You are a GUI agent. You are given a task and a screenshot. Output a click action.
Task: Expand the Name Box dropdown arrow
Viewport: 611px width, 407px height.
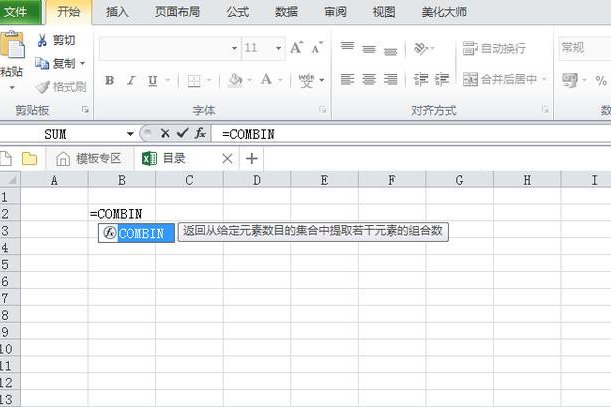tap(130, 134)
